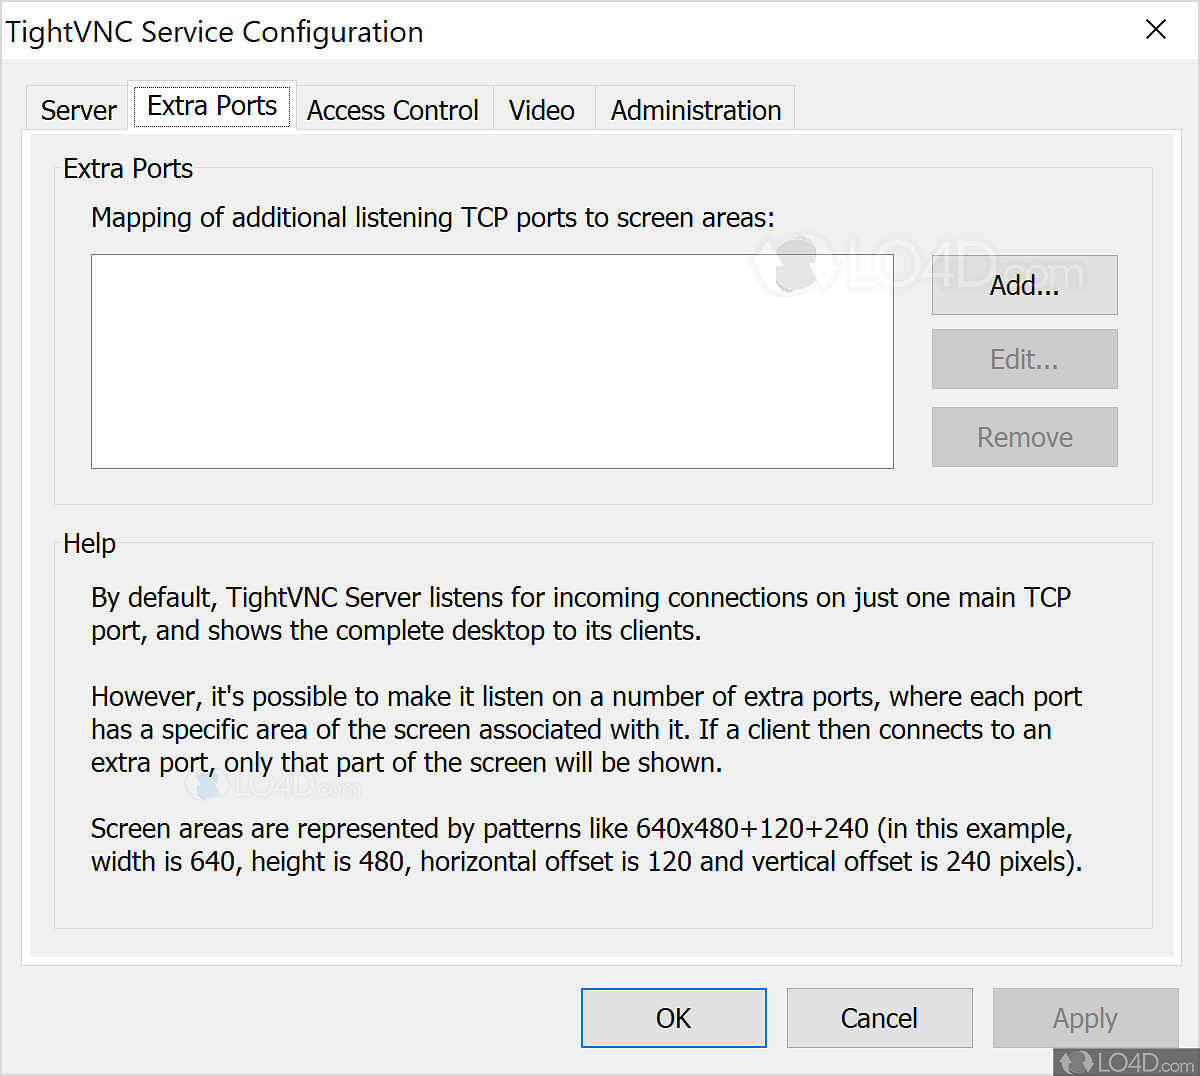The image size is (1200, 1076).
Task: Confirm settings with the OK button
Action: 673,1018
